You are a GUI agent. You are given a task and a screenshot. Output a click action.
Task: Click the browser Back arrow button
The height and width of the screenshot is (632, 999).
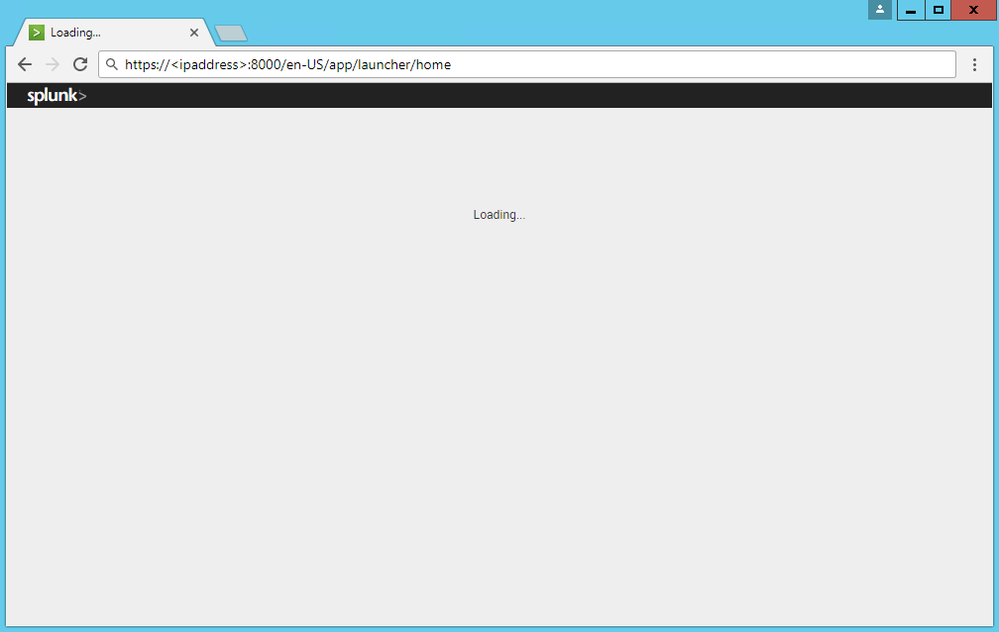point(25,65)
